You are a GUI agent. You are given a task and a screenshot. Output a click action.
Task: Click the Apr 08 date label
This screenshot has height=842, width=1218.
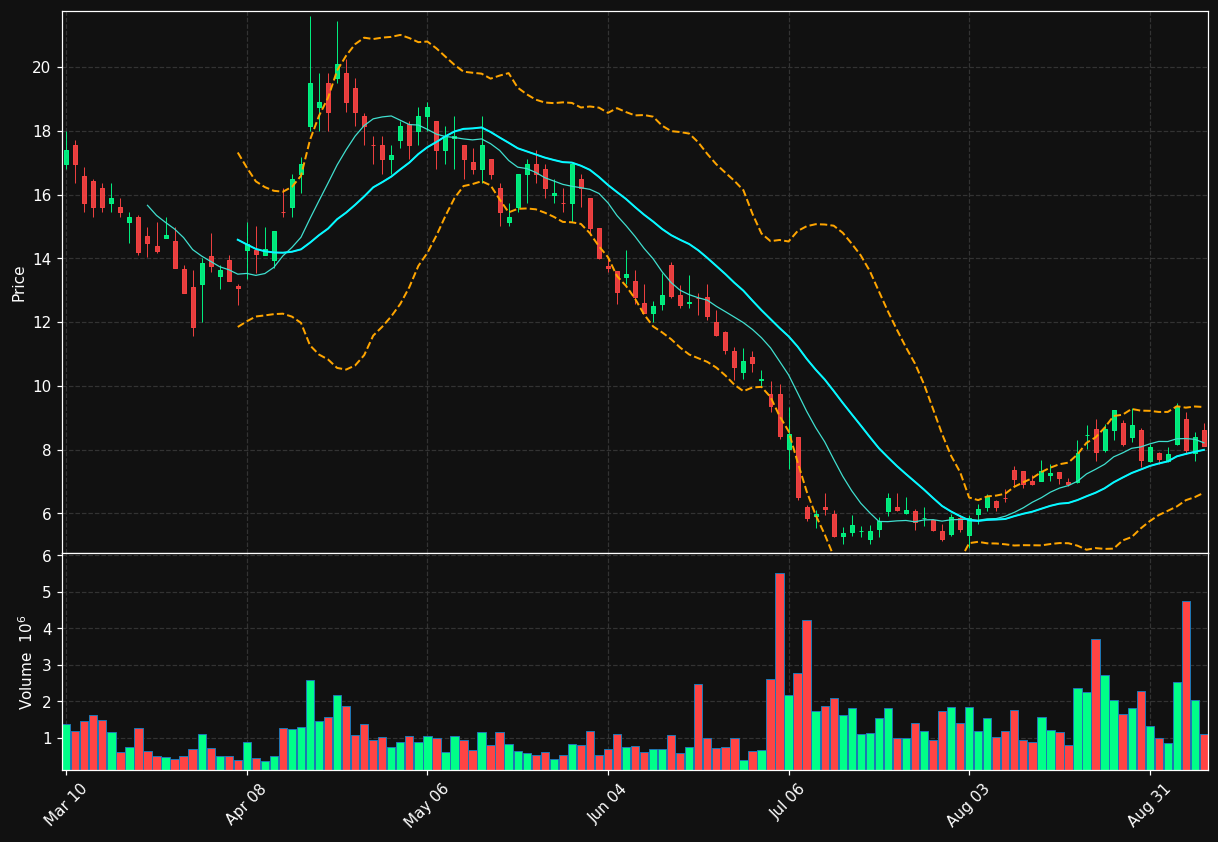click(246, 803)
